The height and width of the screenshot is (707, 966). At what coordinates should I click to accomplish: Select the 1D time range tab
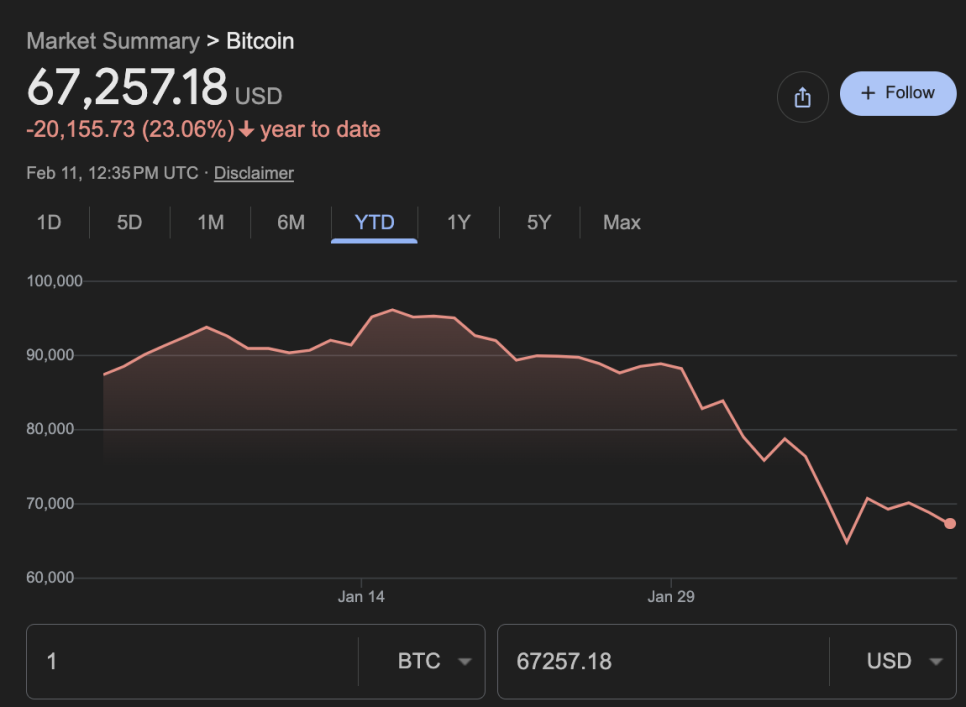[x=49, y=222]
